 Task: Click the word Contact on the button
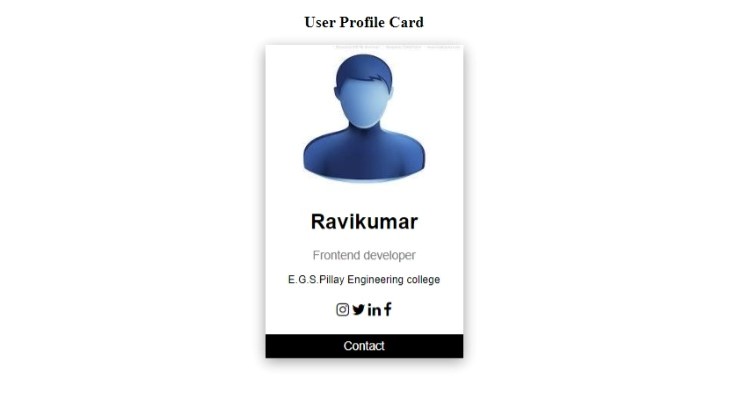tap(364, 346)
